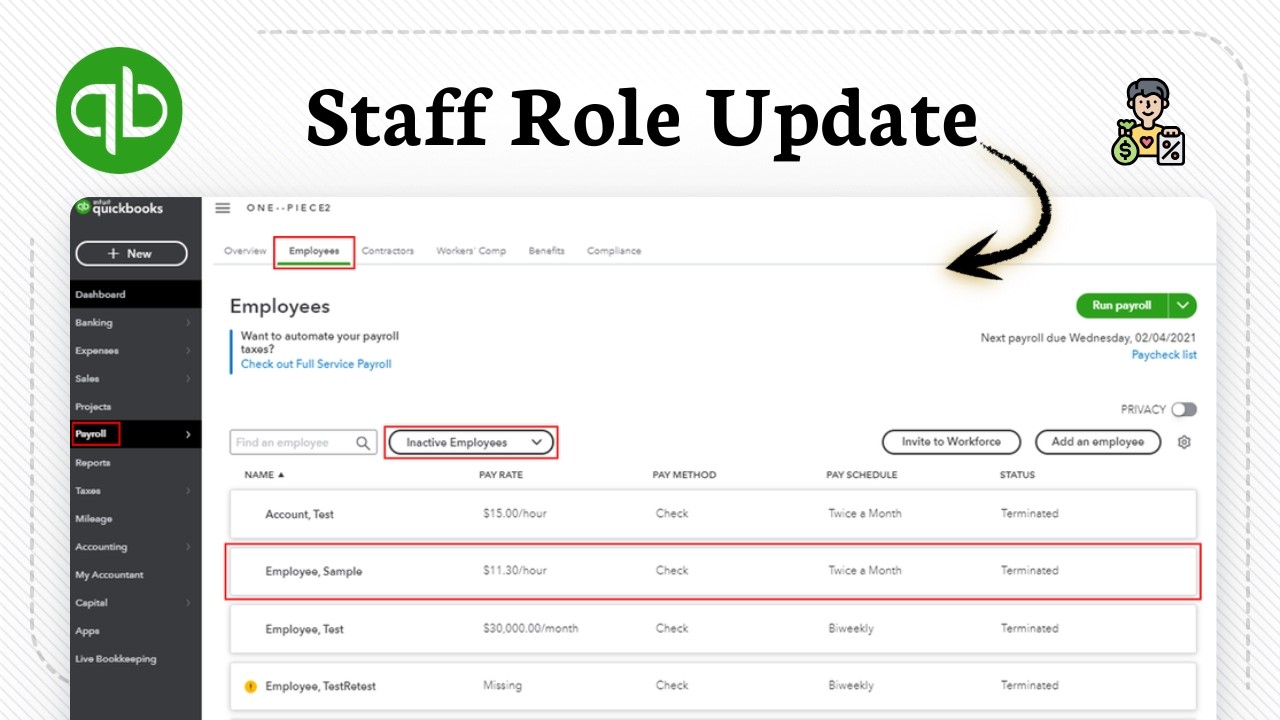Click the ONE--PIECE2 company name
1280x720 pixels.
pos(288,208)
